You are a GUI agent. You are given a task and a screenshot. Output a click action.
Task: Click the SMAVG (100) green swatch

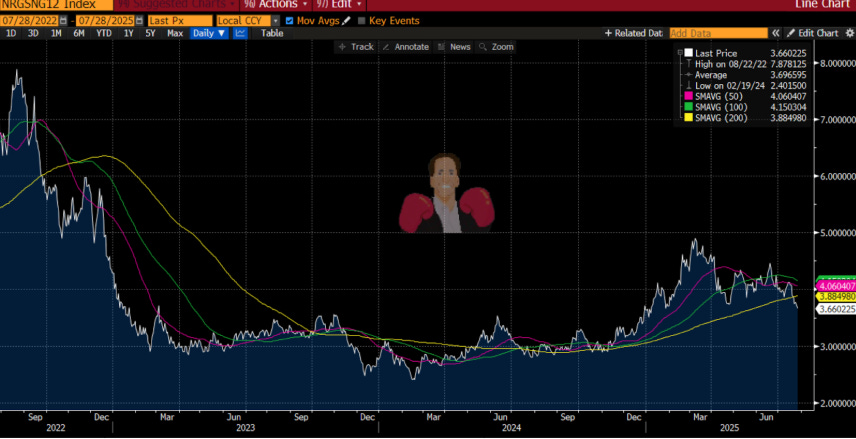coord(688,107)
